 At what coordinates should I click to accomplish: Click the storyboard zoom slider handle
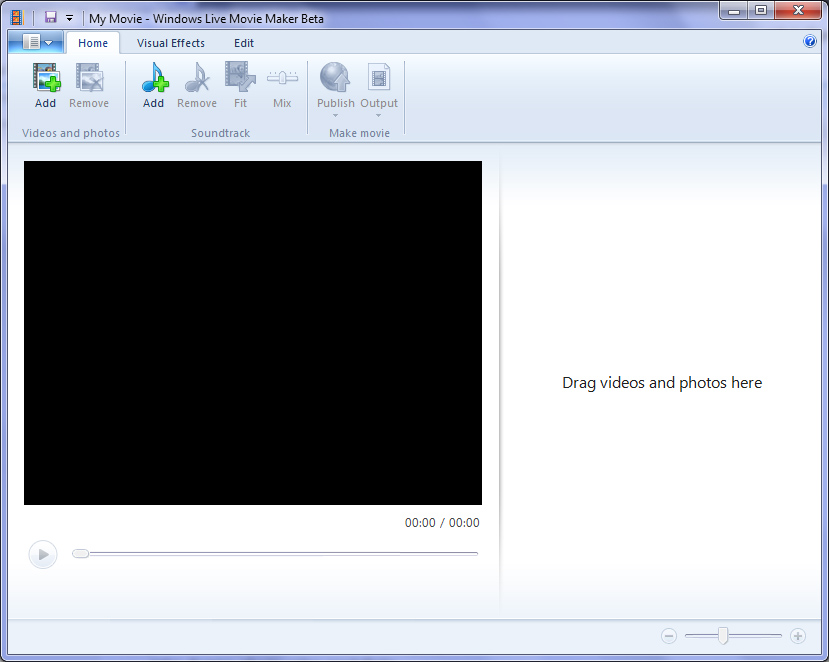pos(723,636)
